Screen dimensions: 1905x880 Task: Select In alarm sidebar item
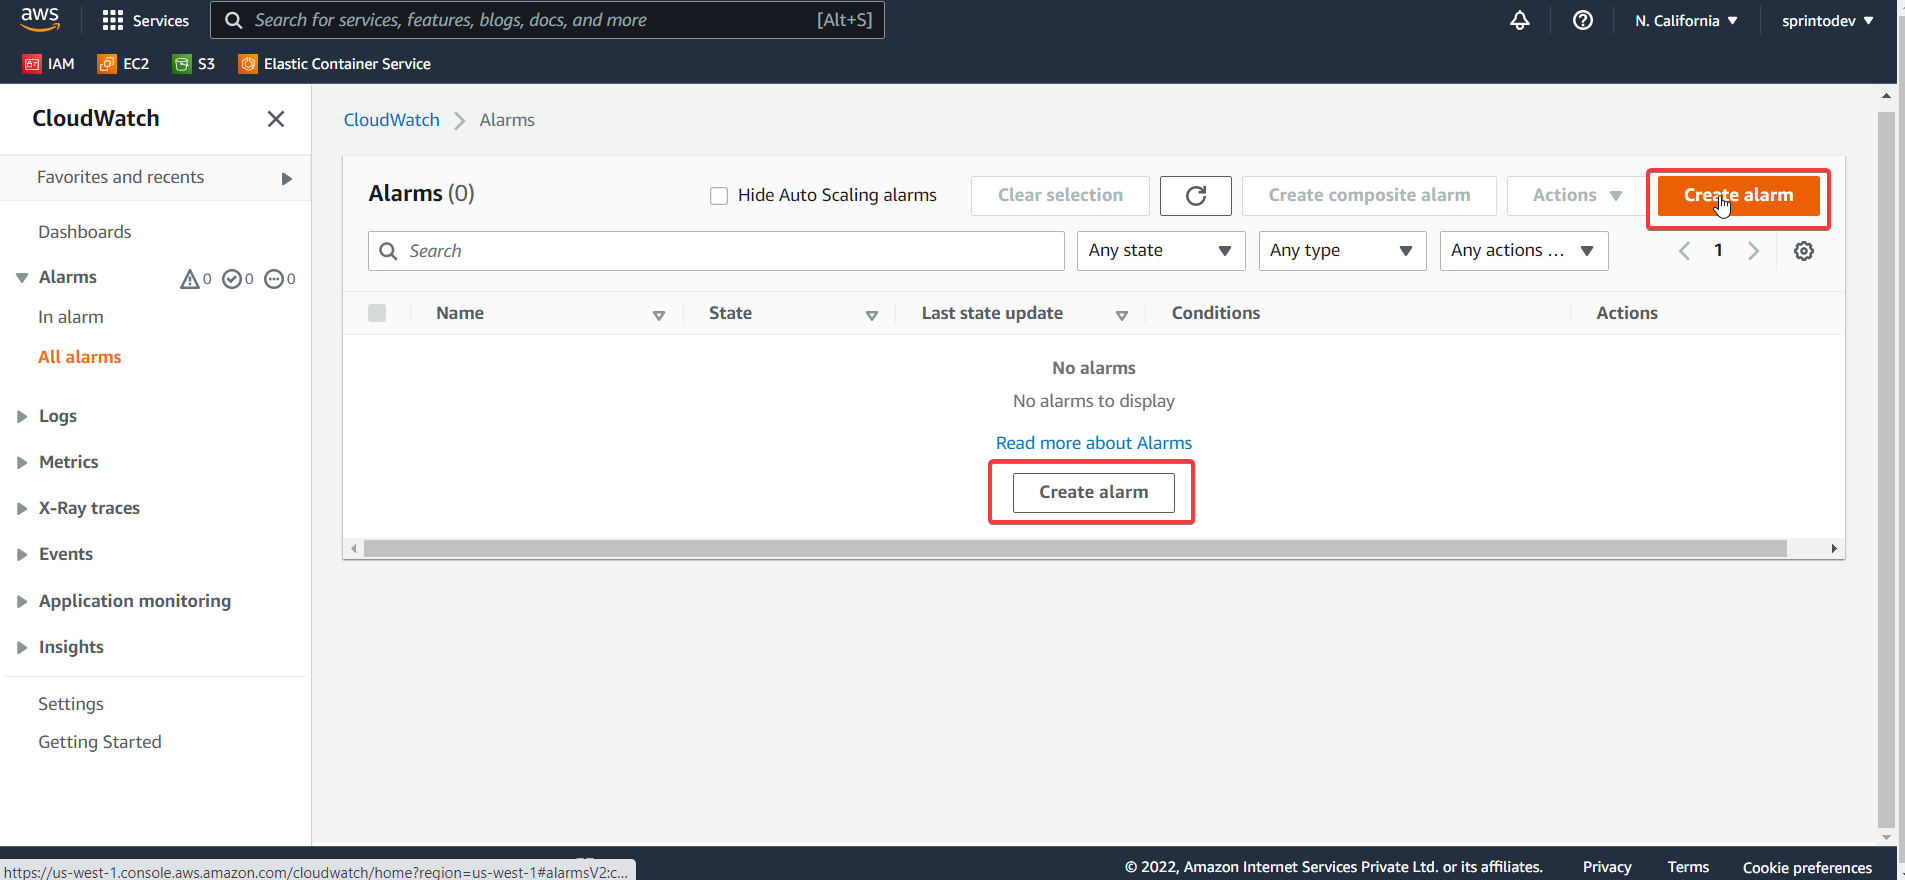click(x=71, y=317)
